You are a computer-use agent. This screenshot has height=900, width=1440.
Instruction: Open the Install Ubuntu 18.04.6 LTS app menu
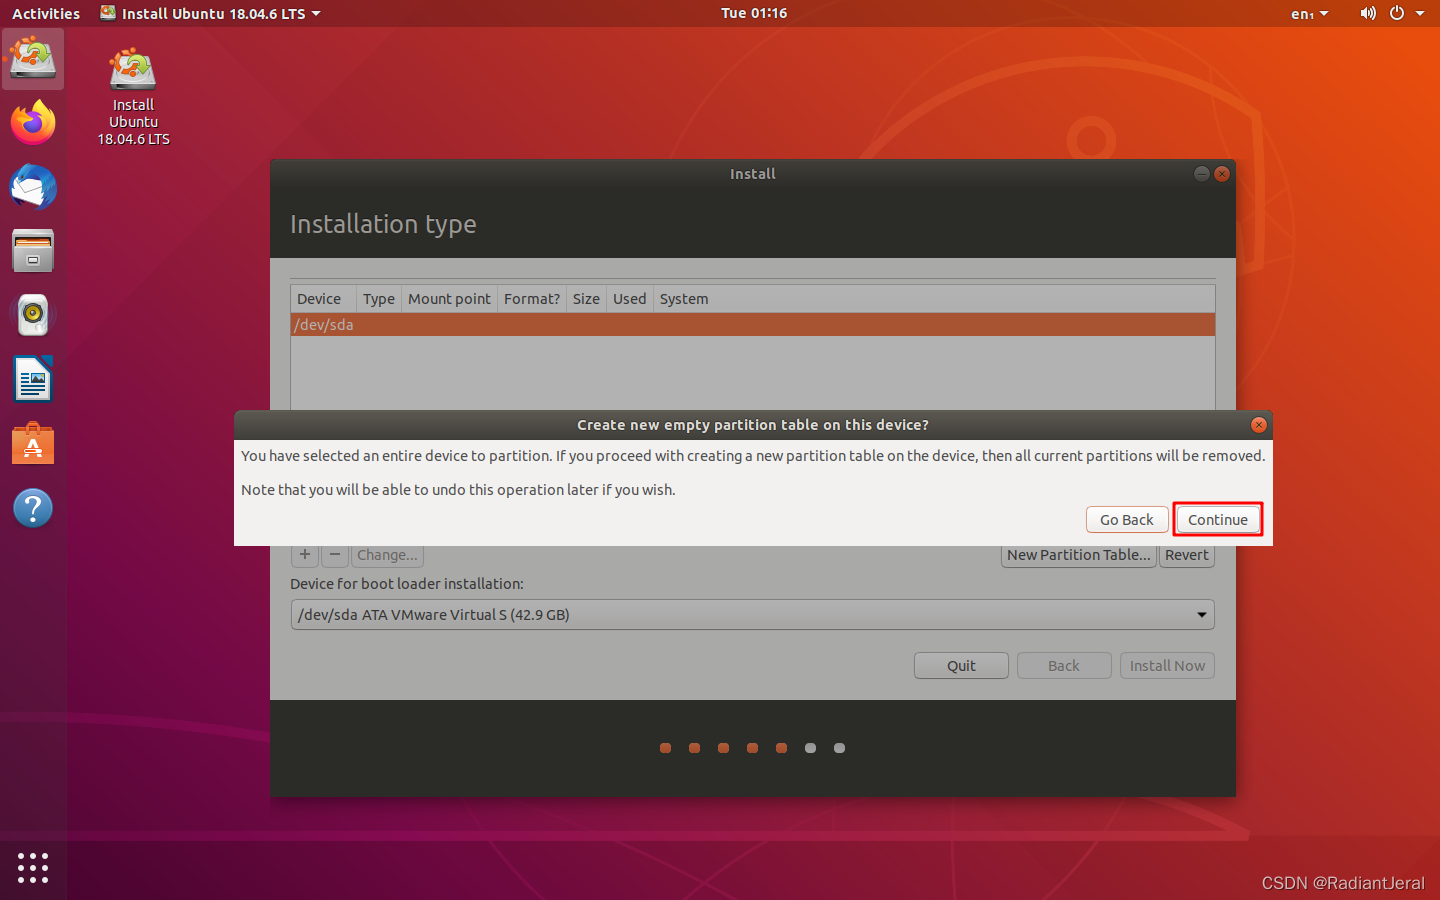click(211, 14)
